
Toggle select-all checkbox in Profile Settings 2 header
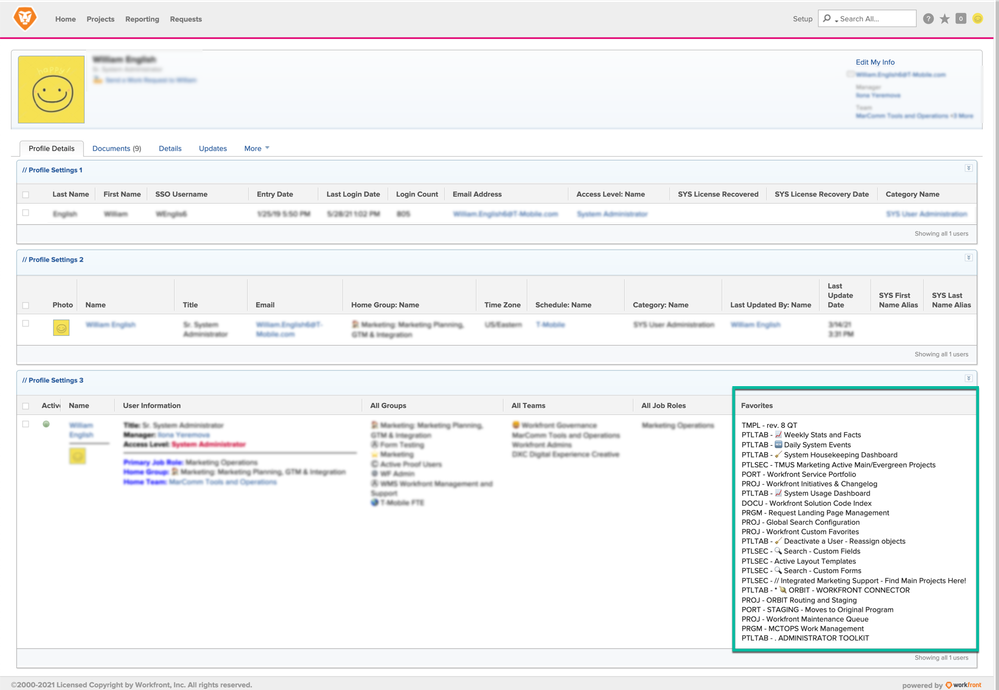click(x=26, y=305)
